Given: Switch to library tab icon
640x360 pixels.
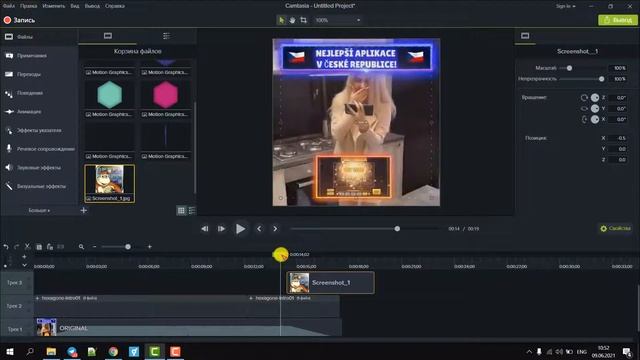Looking at the screenshot, I should point(167,36).
